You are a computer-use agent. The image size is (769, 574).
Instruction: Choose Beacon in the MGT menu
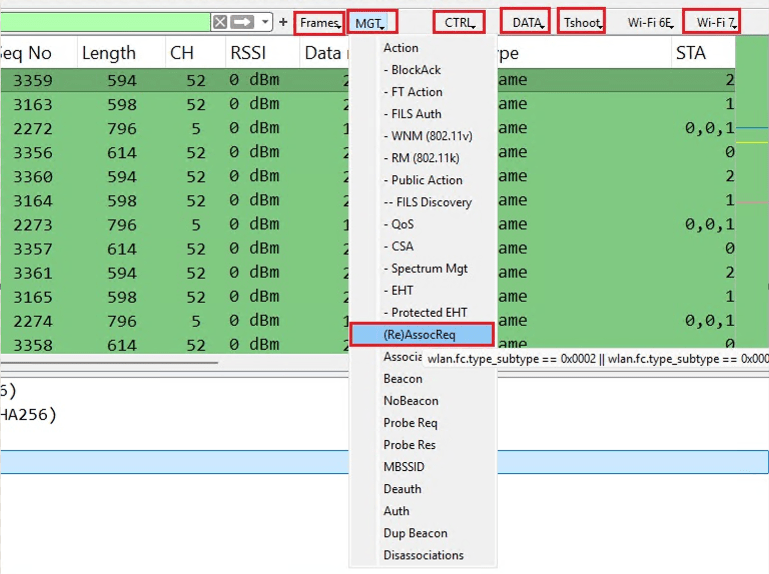[403, 379]
